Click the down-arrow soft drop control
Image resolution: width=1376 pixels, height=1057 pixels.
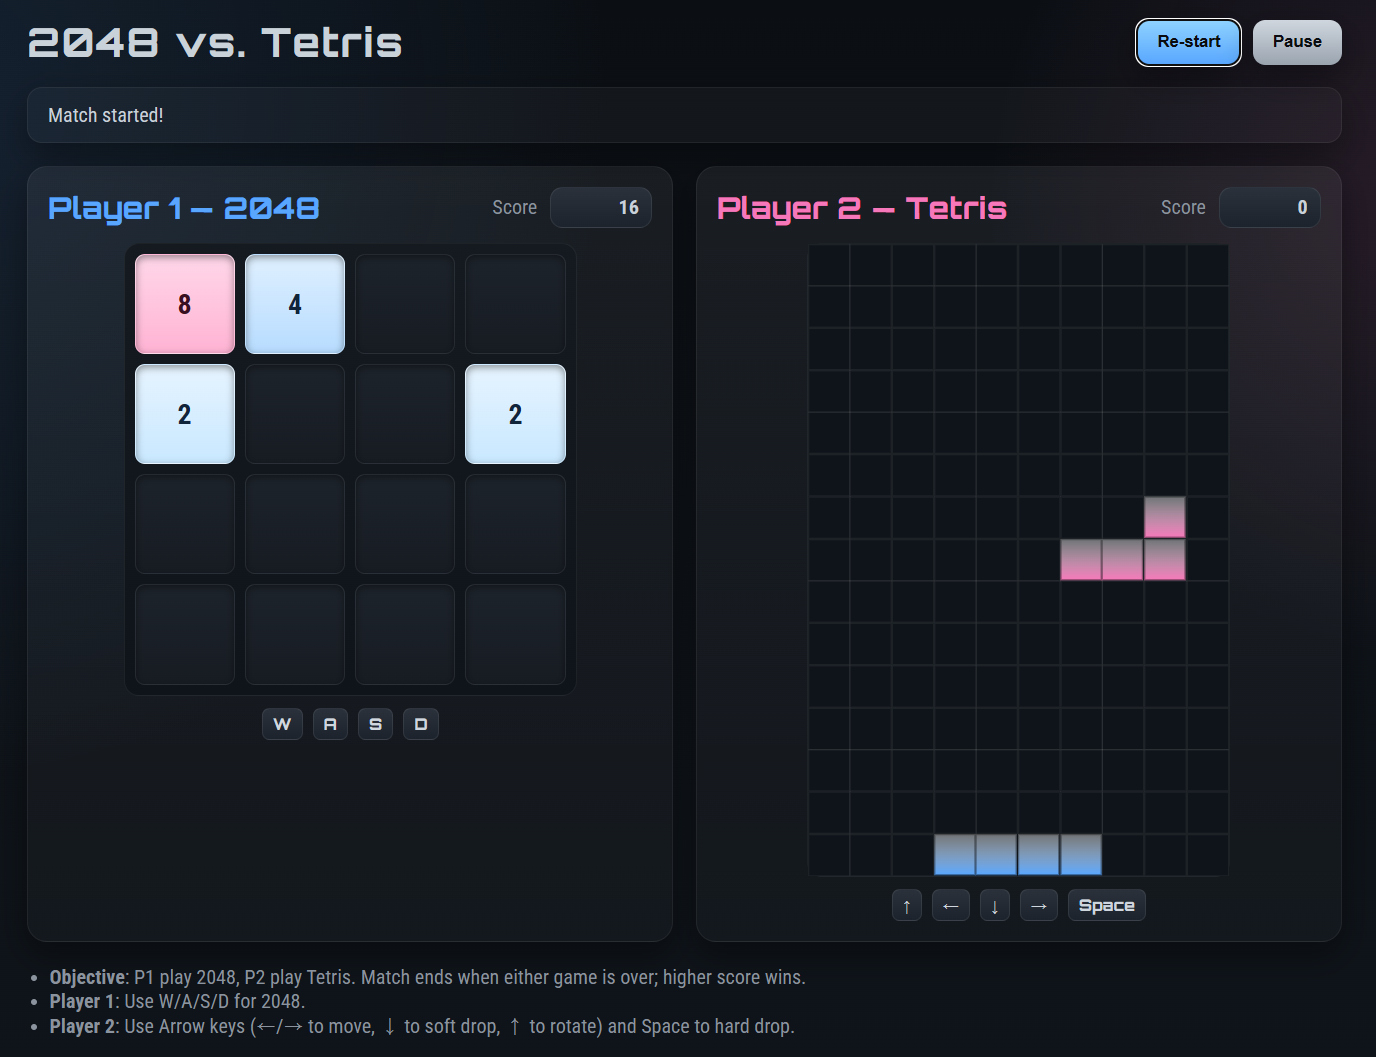click(994, 905)
